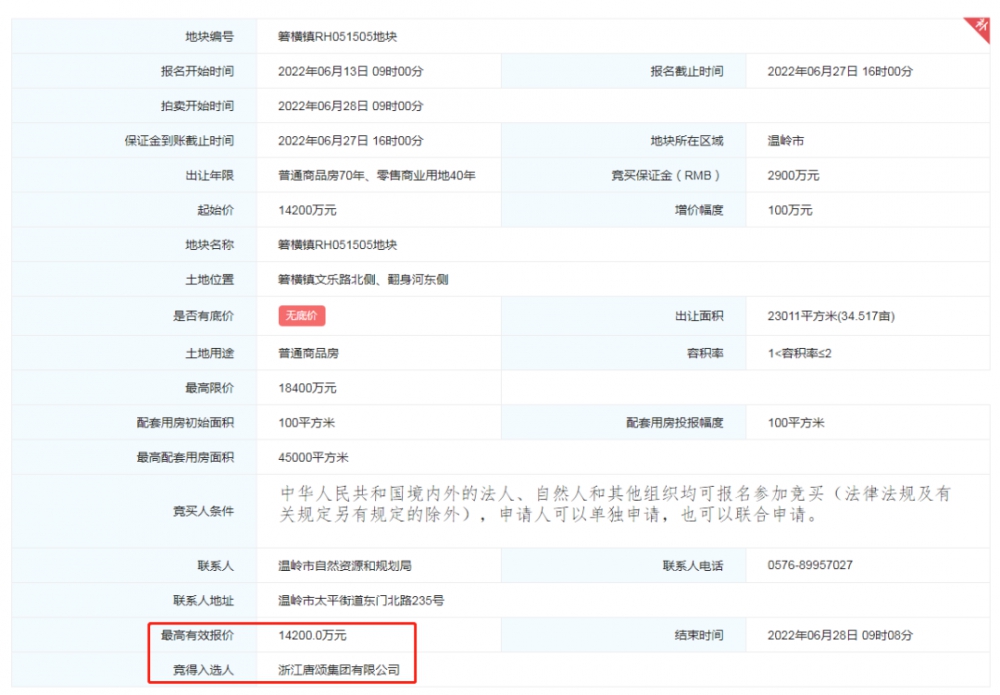The image size is (1000, 695).
Task: Click the 保证金到账截止时间 label
Action: click(179, 141)
